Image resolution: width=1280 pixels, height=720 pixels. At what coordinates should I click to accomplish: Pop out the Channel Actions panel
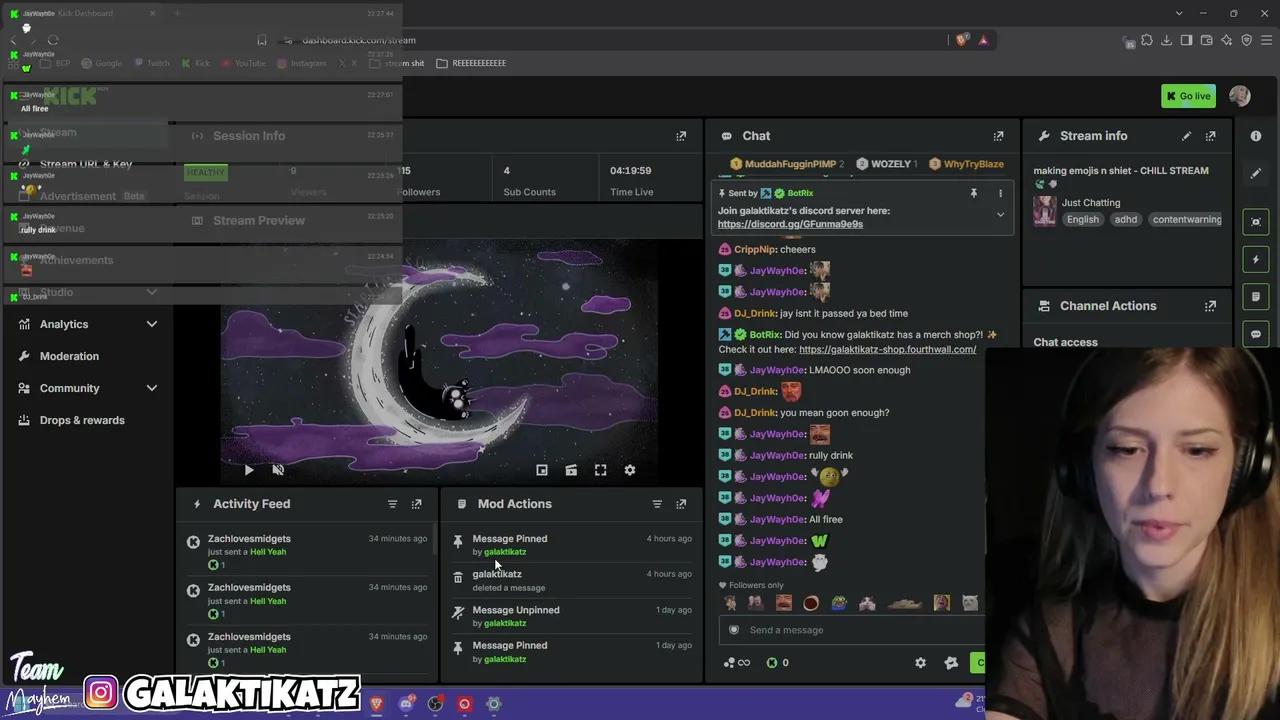coord(1210,306)
